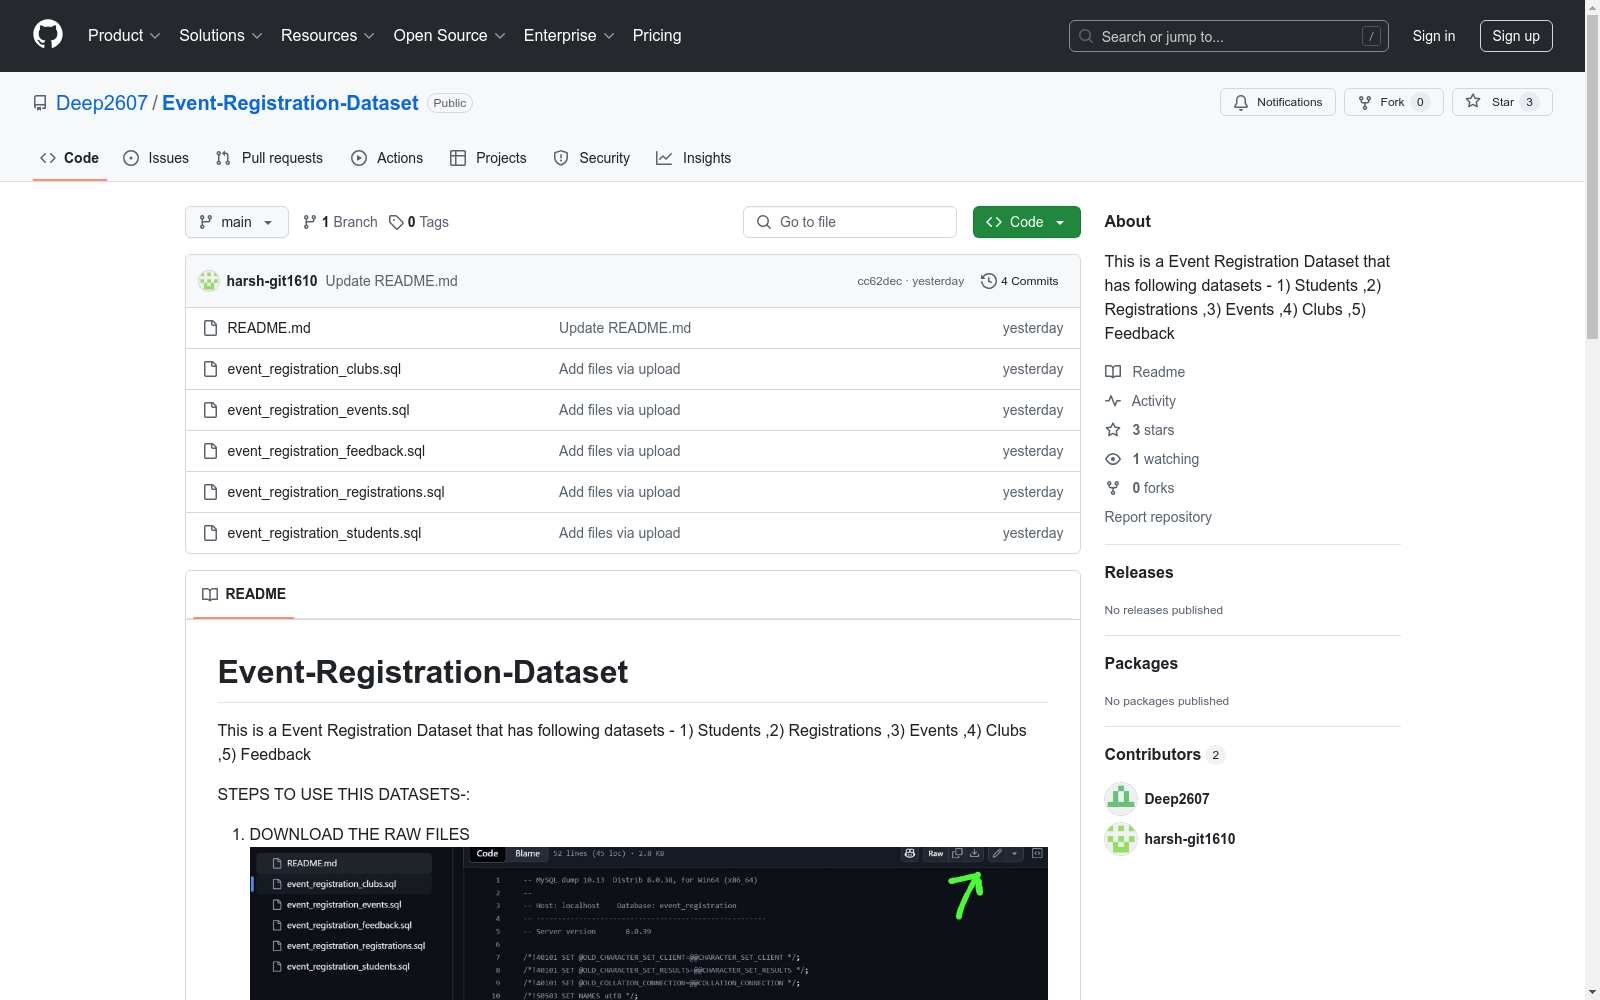Open the Pull requests tab
The image size is (1600, 1000).
point(269,158)
